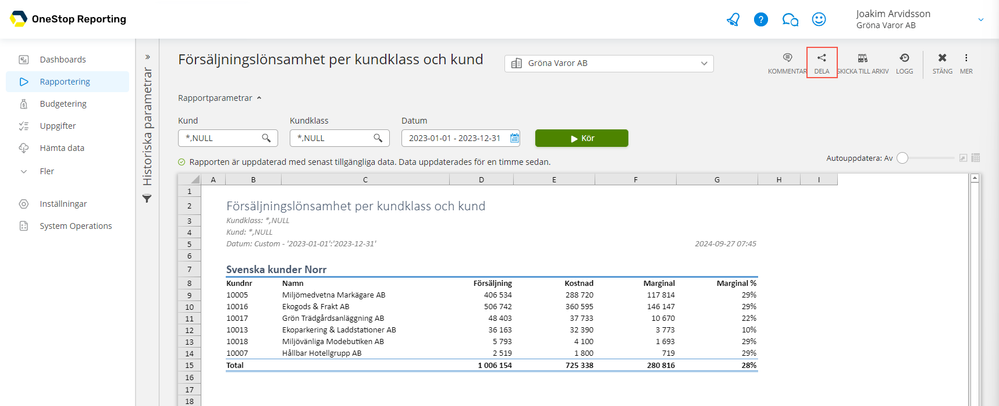Click the Kund input field
This screenshot has width=999, height=406.
tap(228, 138)
